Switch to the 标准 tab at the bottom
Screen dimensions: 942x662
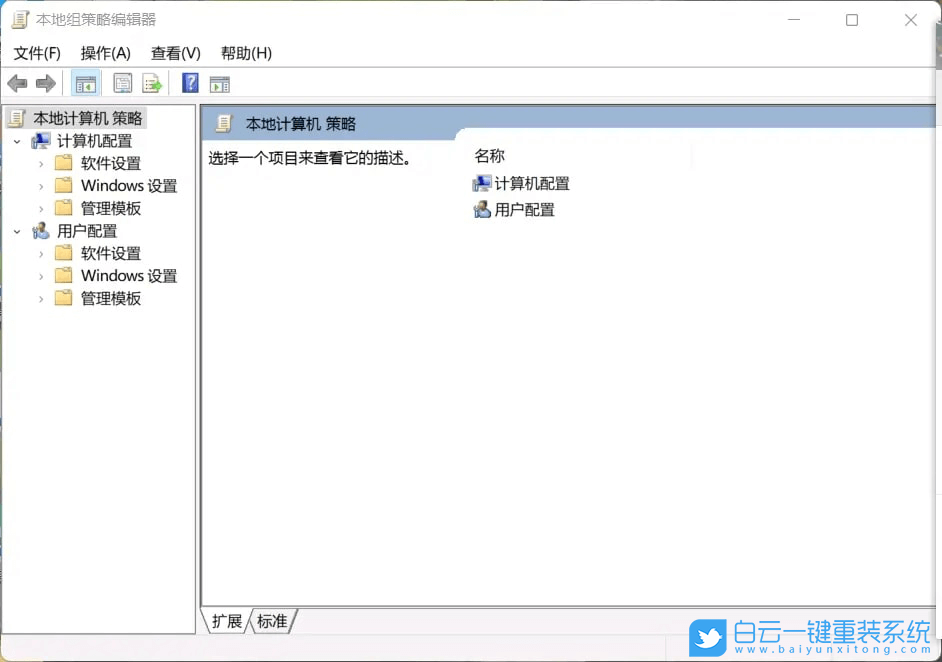pos(271,621)
